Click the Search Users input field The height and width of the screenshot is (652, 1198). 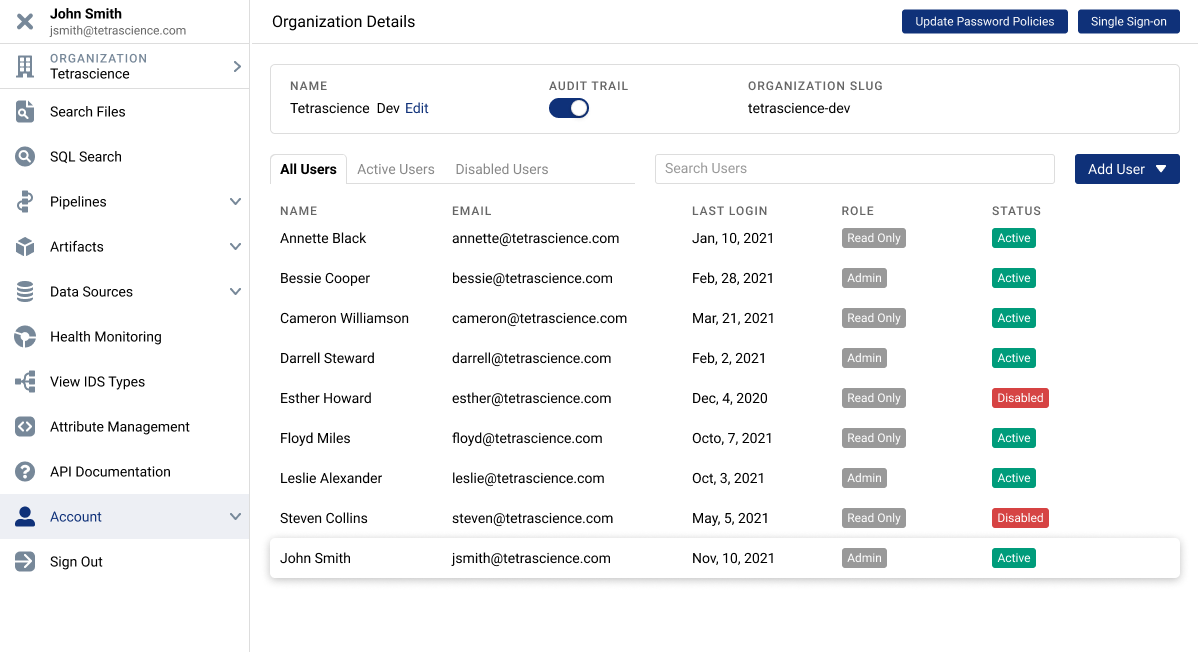(854, 168)
